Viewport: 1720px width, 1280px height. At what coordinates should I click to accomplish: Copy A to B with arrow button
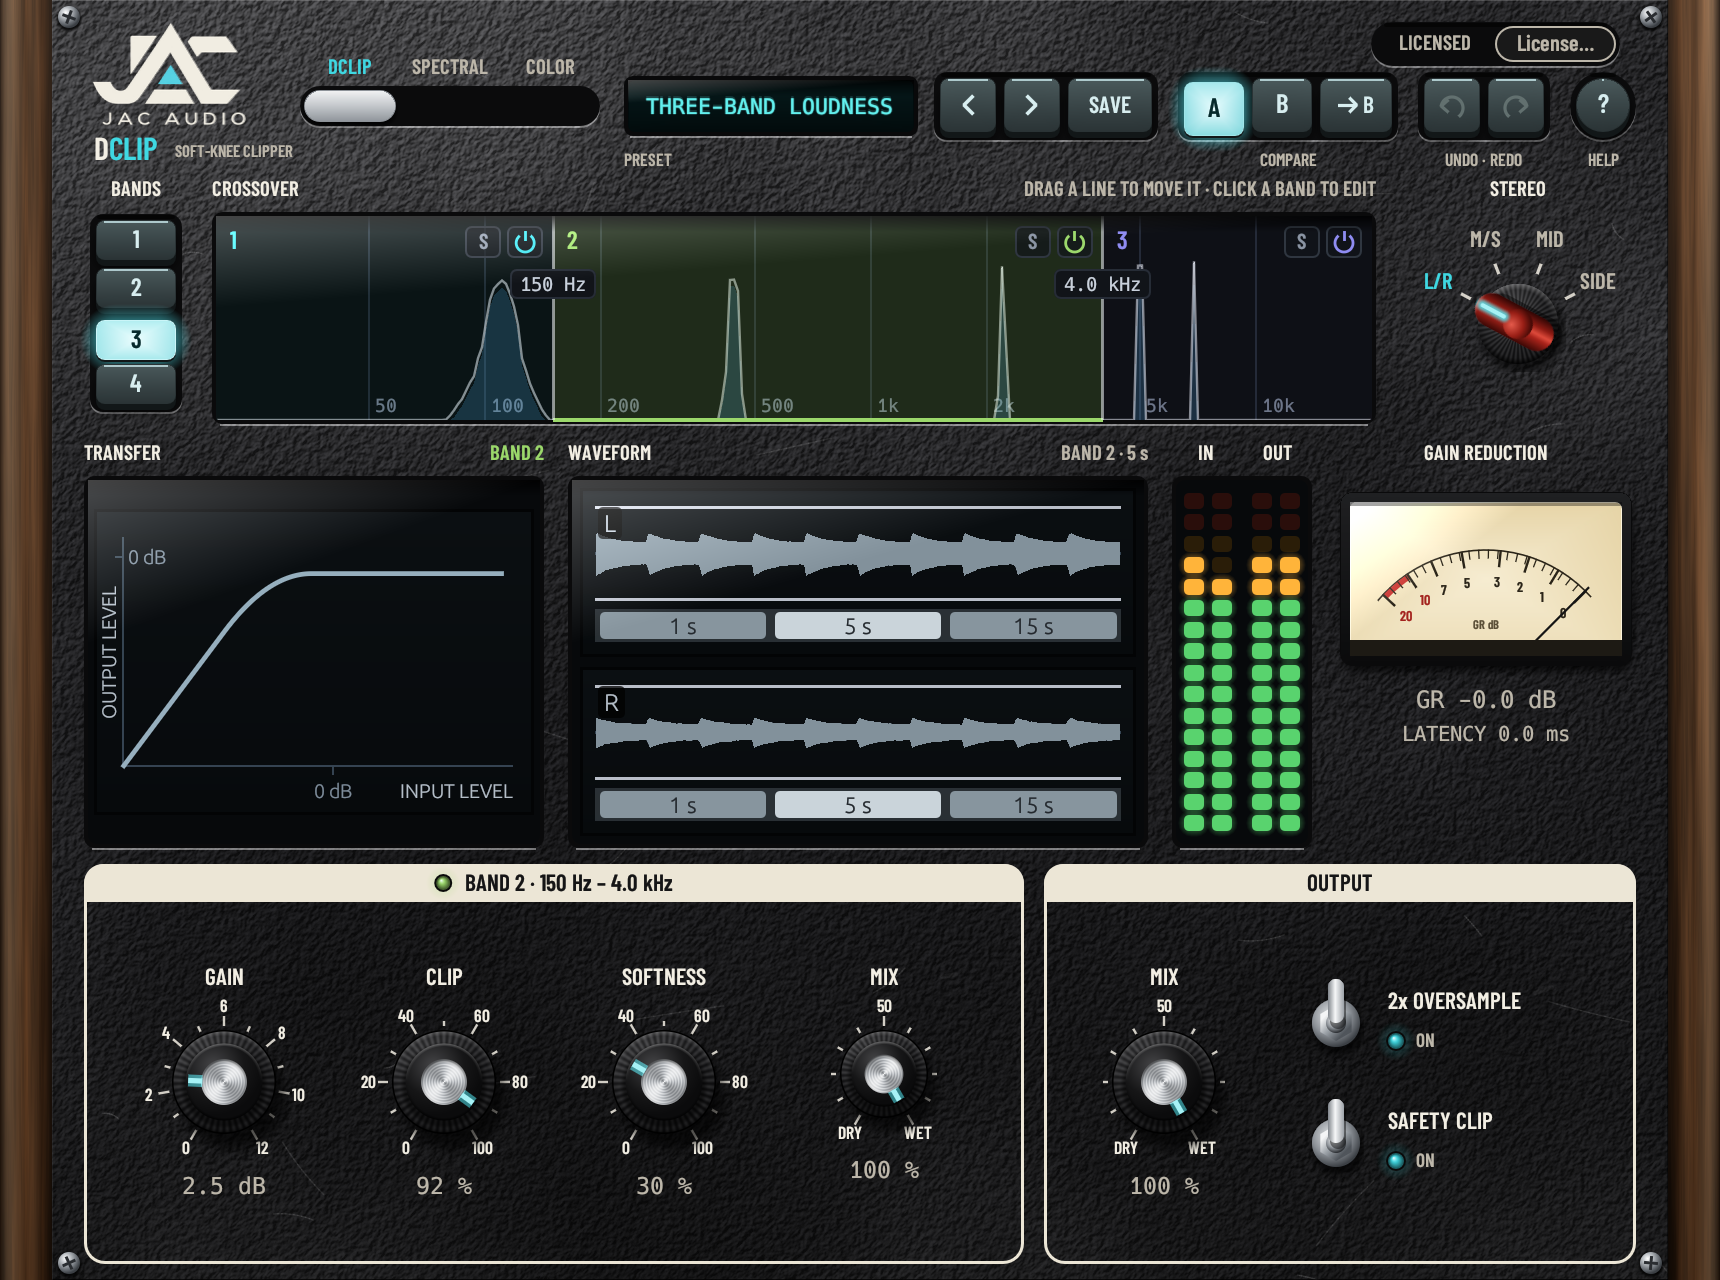point(1355,105)
